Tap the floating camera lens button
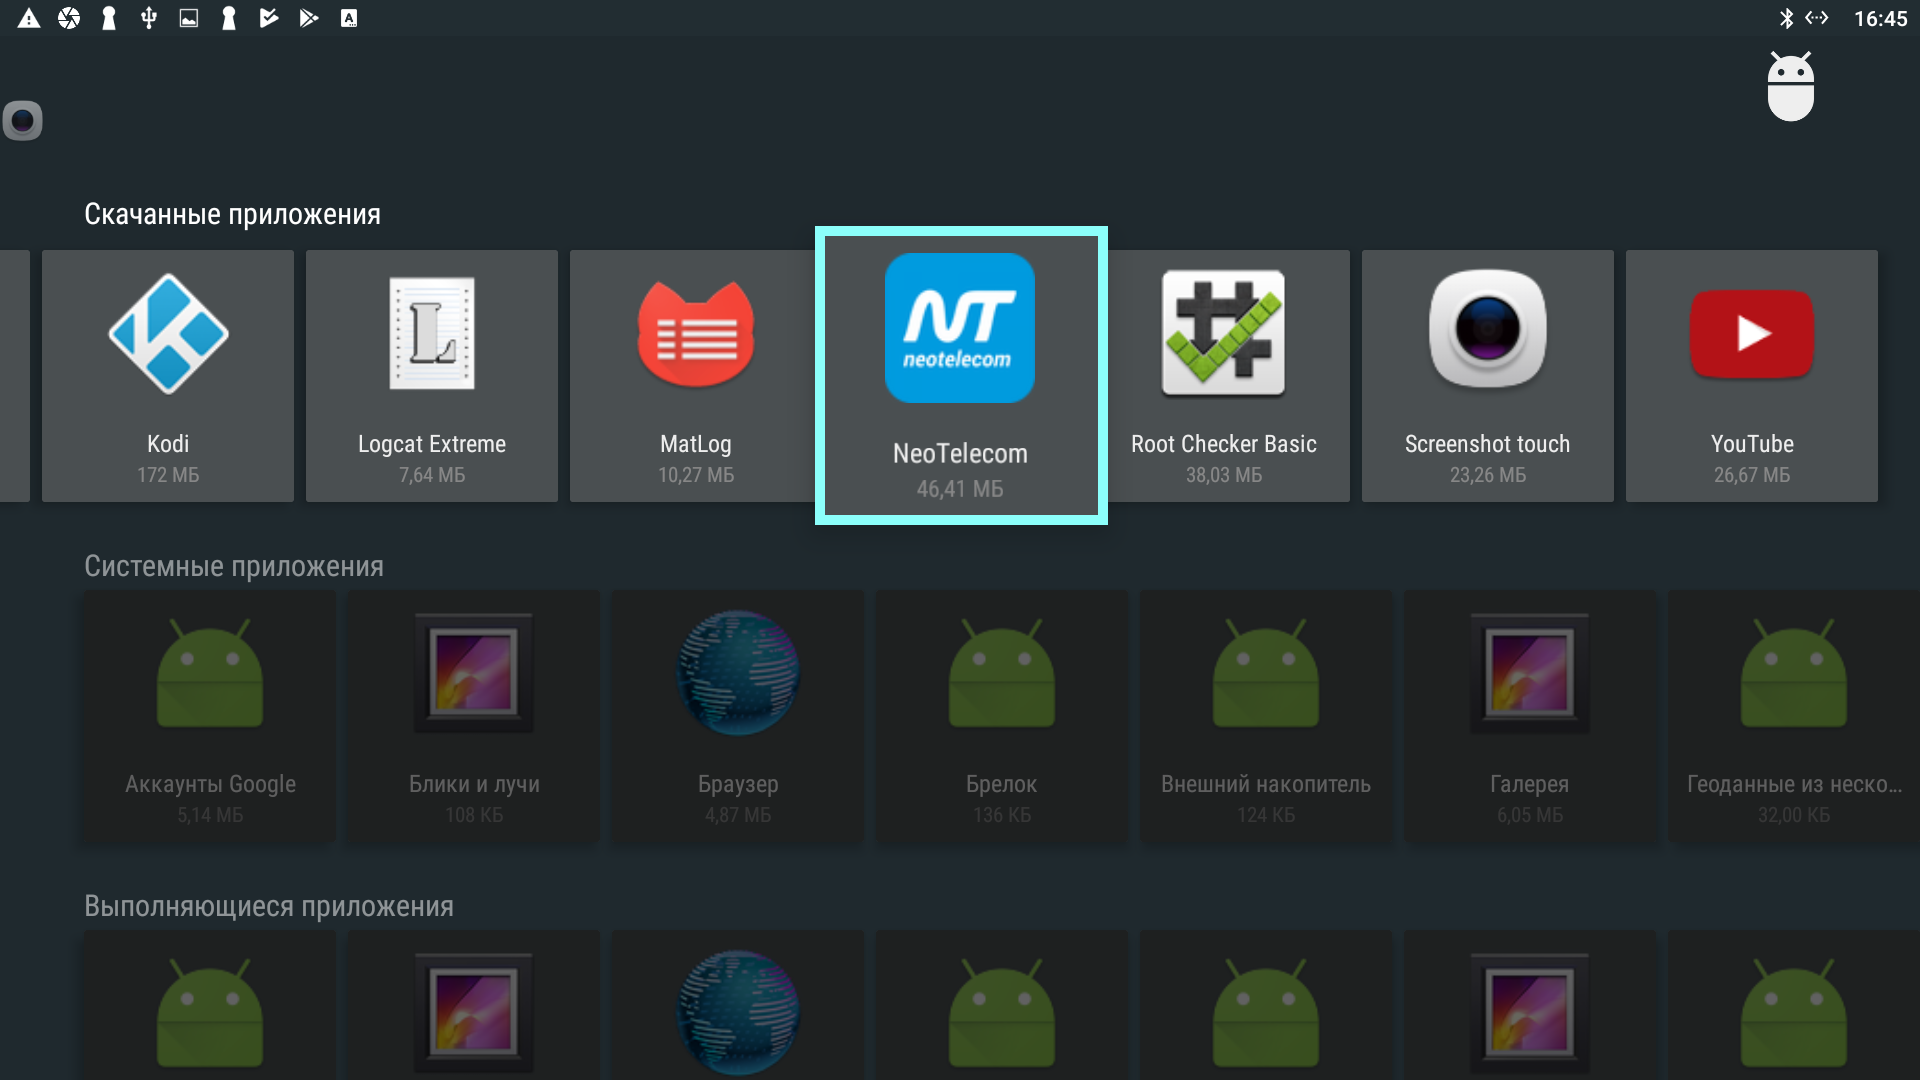 click(22, 121)
